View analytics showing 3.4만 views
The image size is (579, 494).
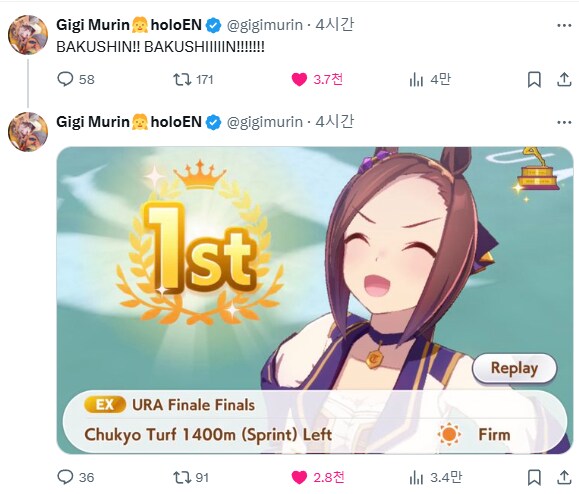click(435, 477)
